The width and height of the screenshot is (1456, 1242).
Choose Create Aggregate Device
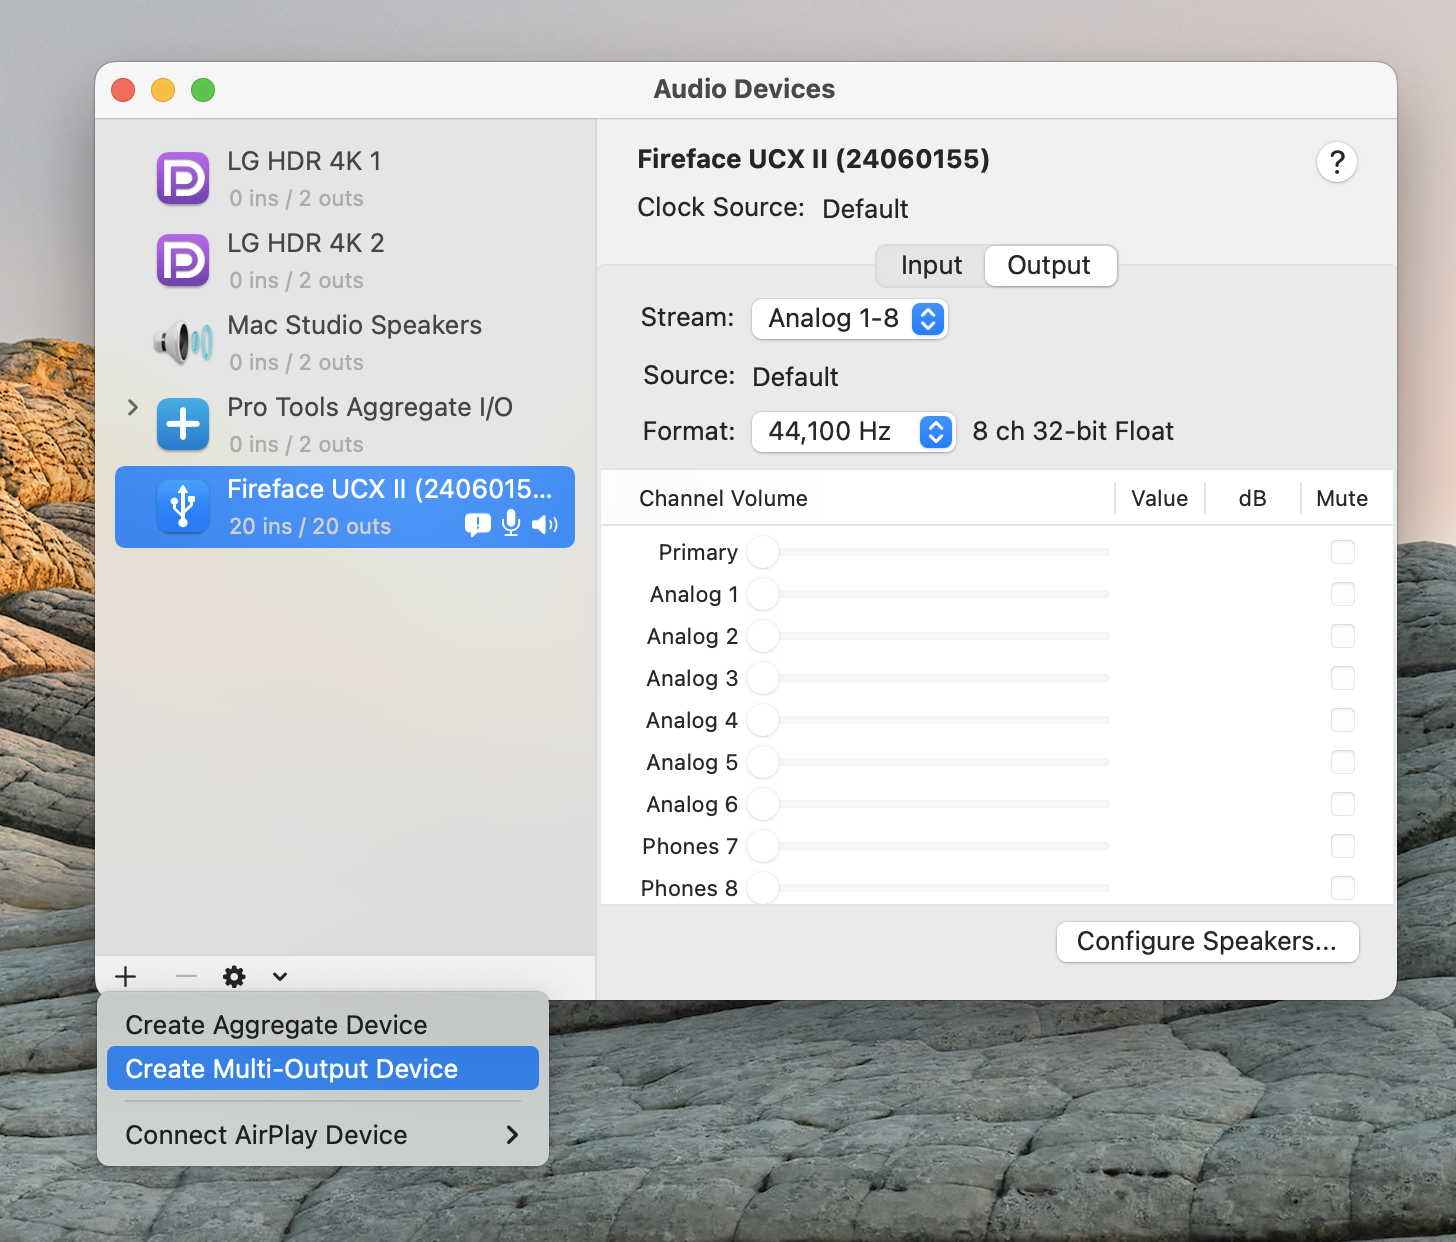click(x=323, y=1025)
